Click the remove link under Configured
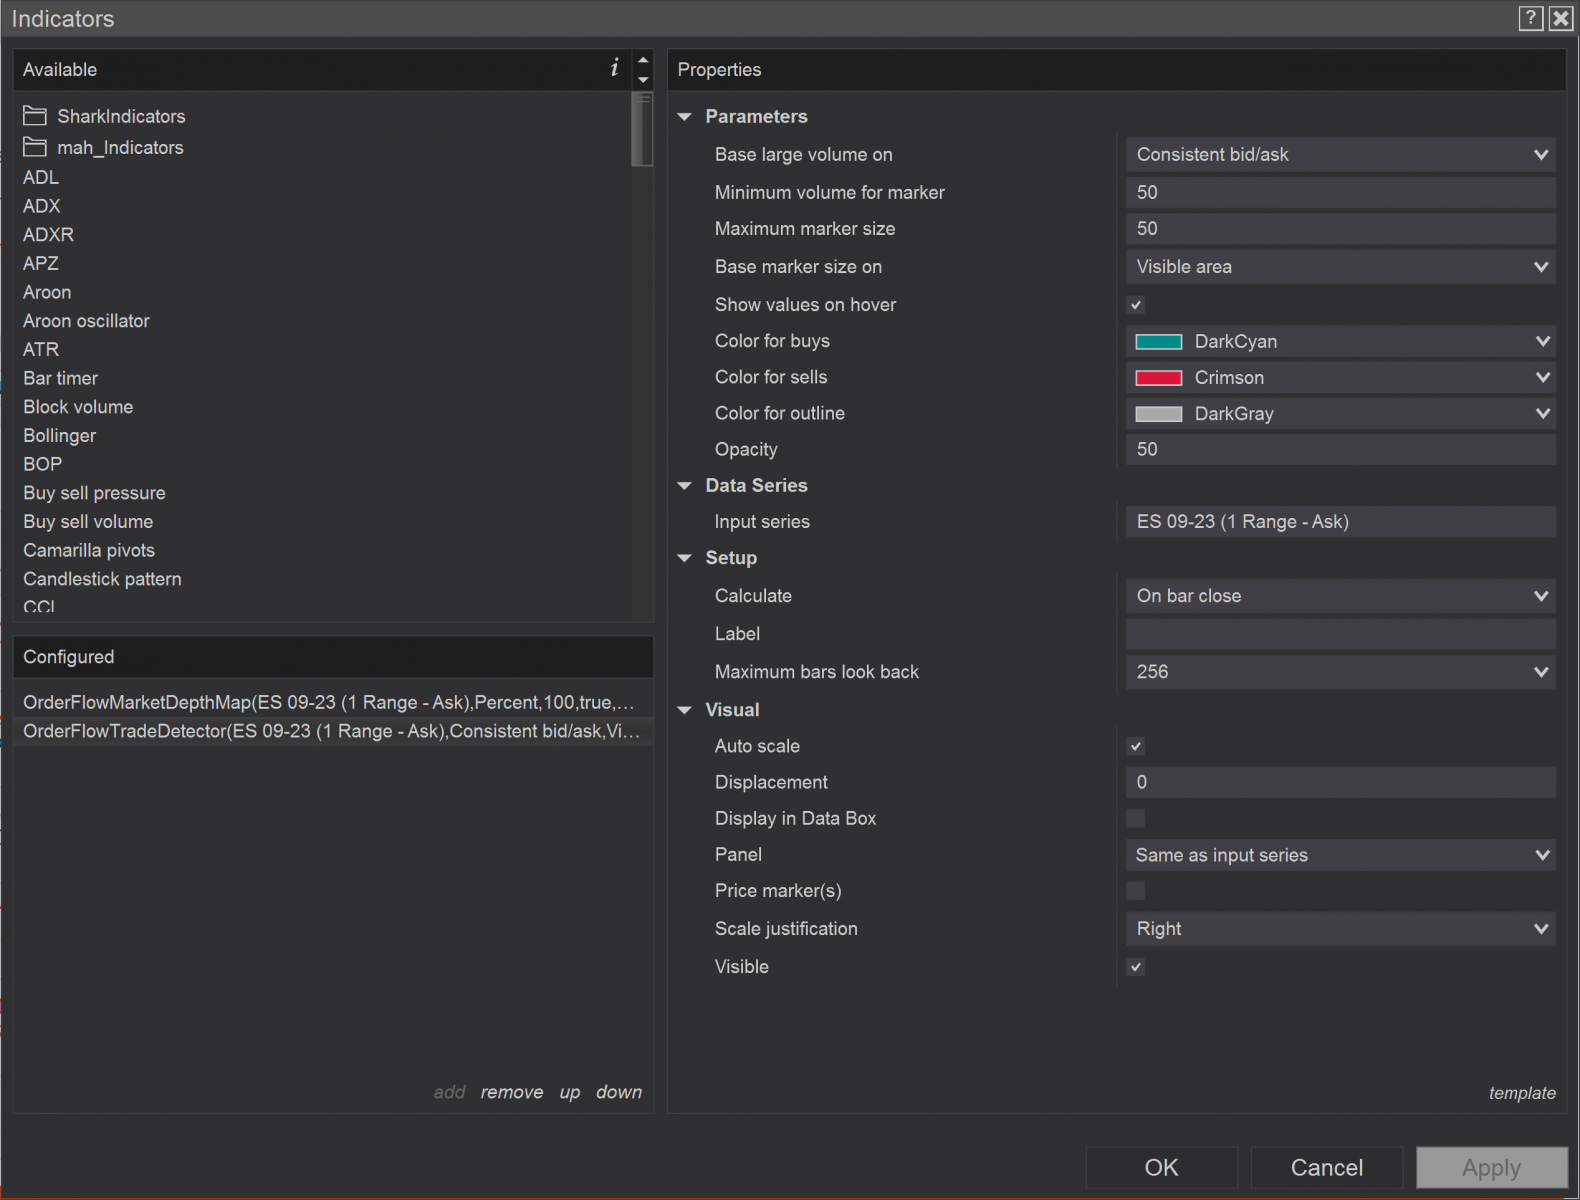The height and width of the screenshot is (1200, 1580). coord(511,1092)
